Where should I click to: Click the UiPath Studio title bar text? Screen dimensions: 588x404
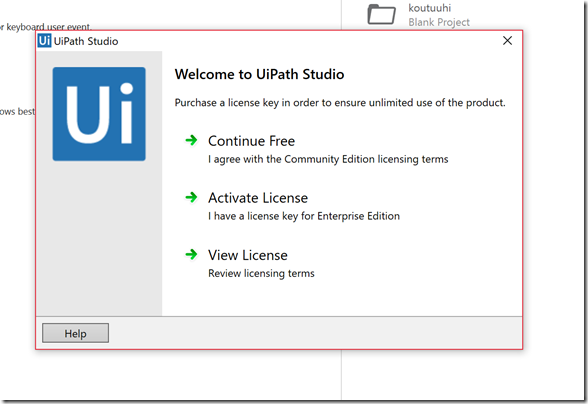[x=86, y=41]
